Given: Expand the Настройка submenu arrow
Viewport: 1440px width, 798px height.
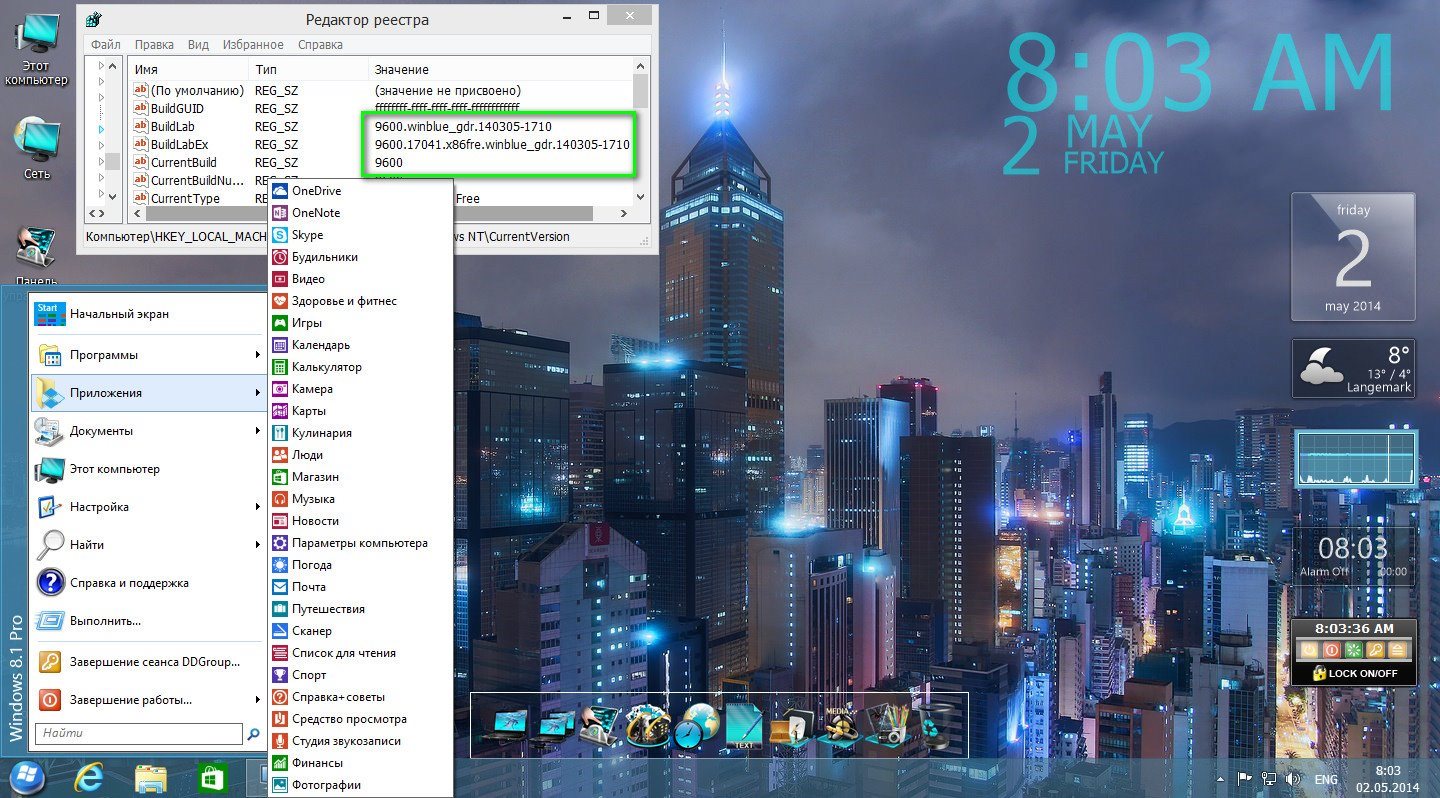Looking at the screenshot, I should (258, 507).
